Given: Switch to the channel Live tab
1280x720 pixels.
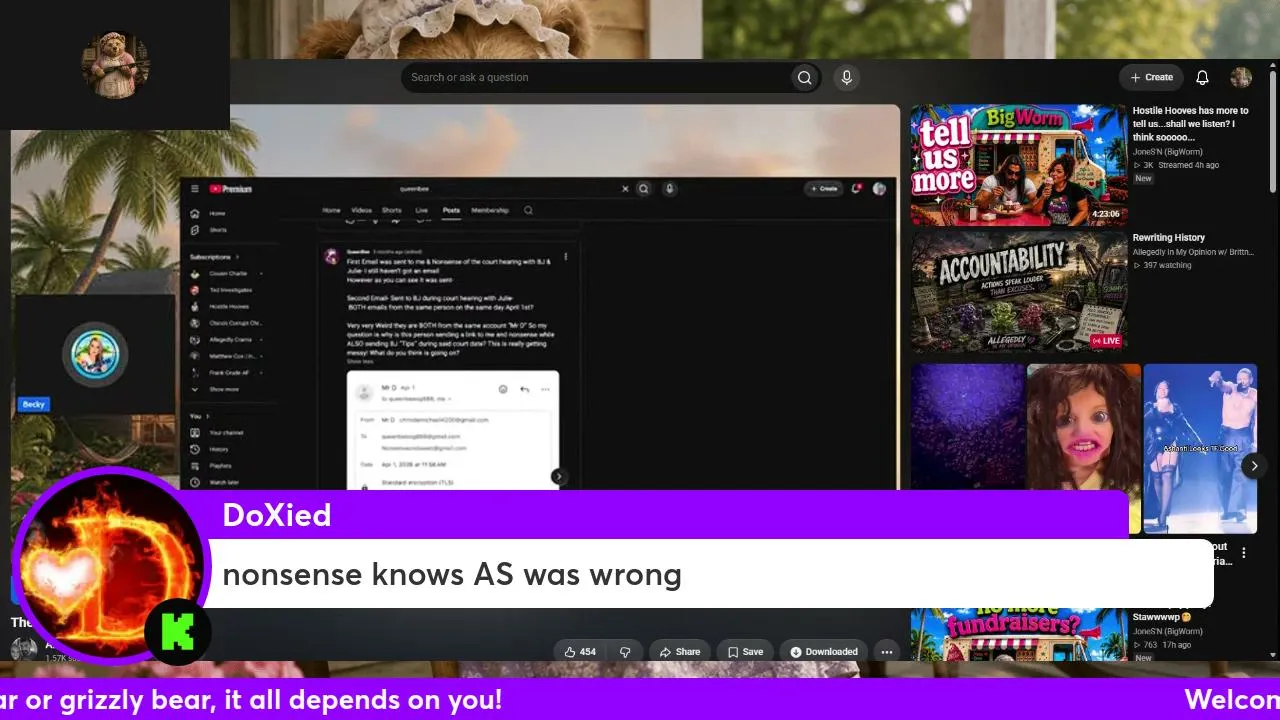Looking at the screenshot, I should (421, 210).
